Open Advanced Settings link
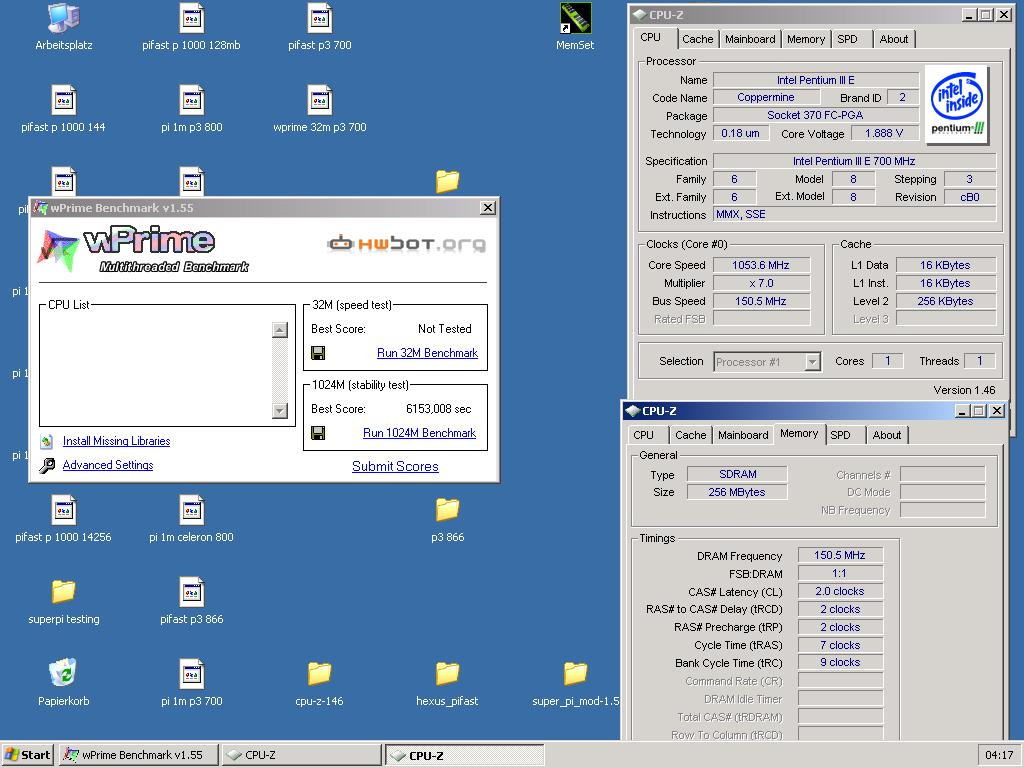 click(108, 465)
